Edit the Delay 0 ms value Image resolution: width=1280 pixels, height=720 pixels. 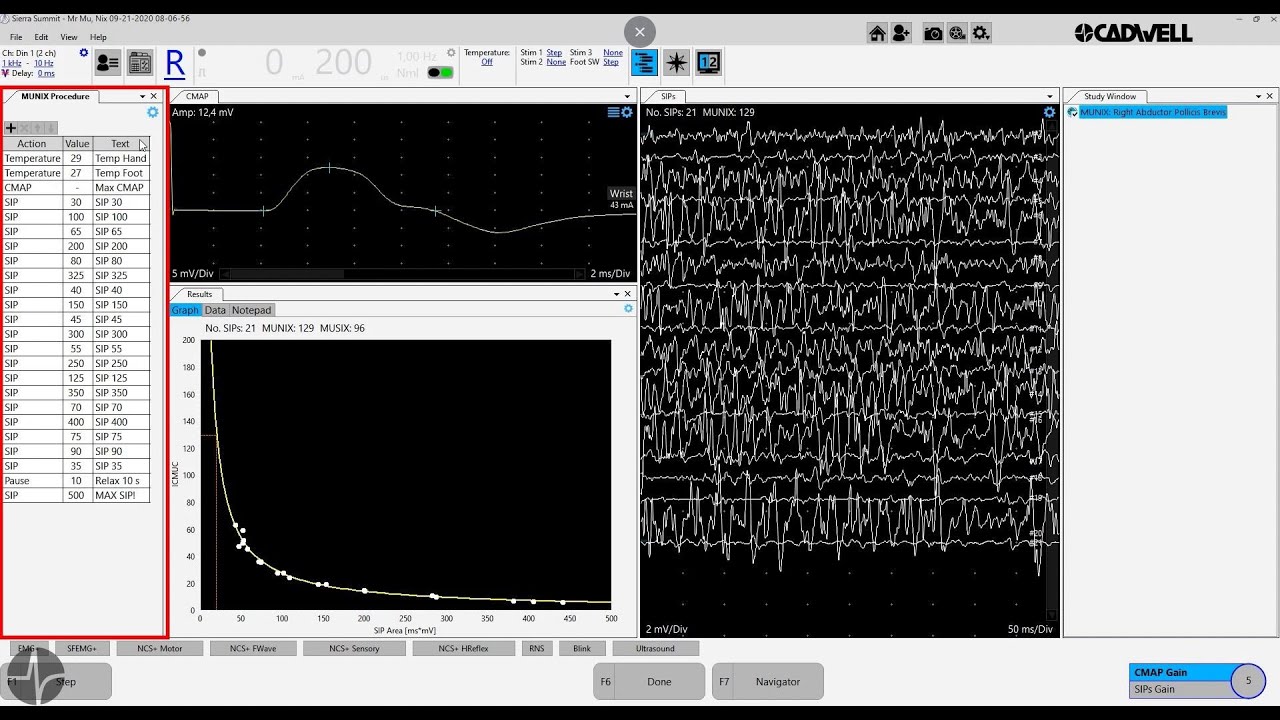pos(46,73)
